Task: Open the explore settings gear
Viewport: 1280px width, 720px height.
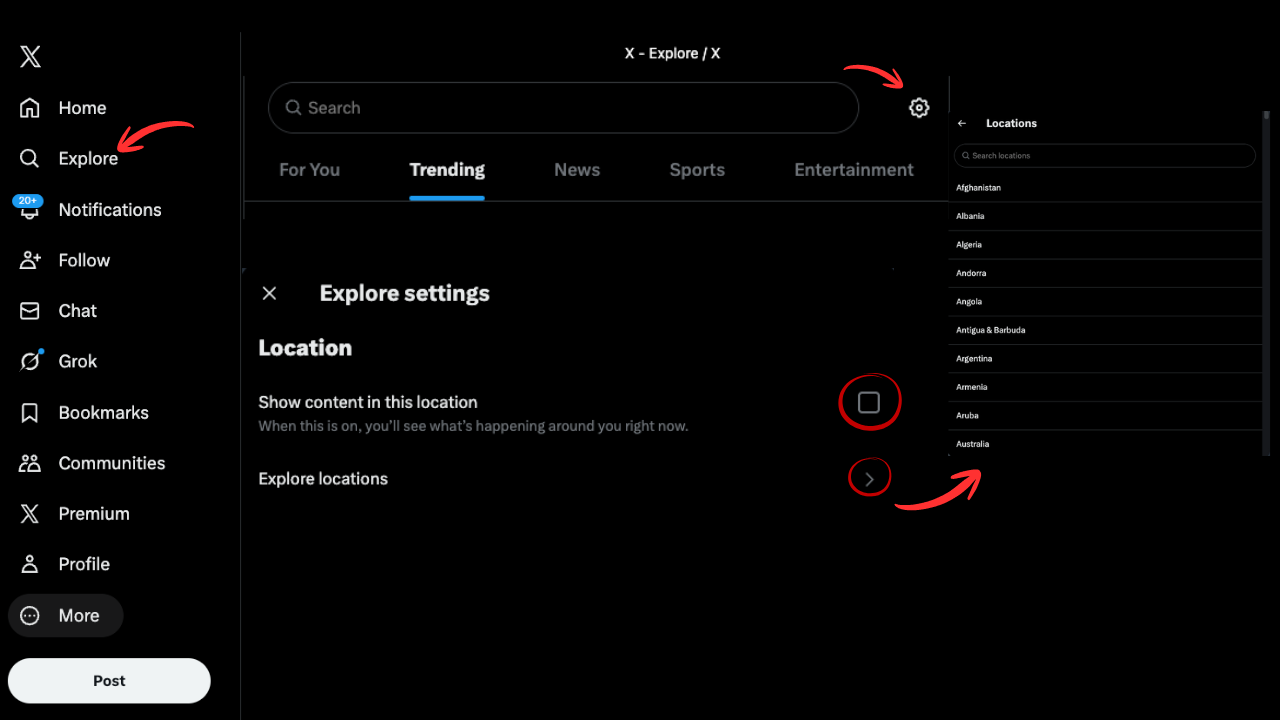Action: [x=919, y=107]
